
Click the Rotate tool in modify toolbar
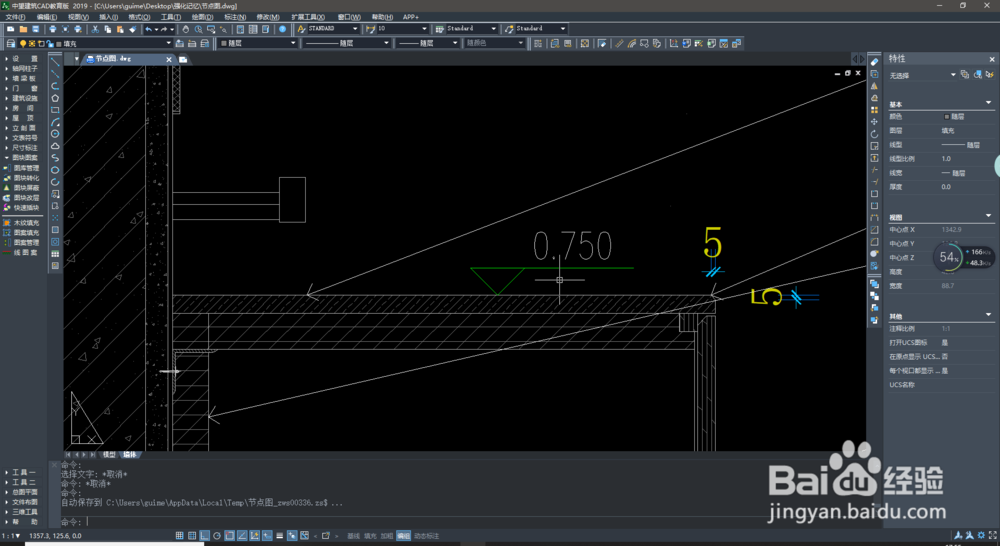874,134
